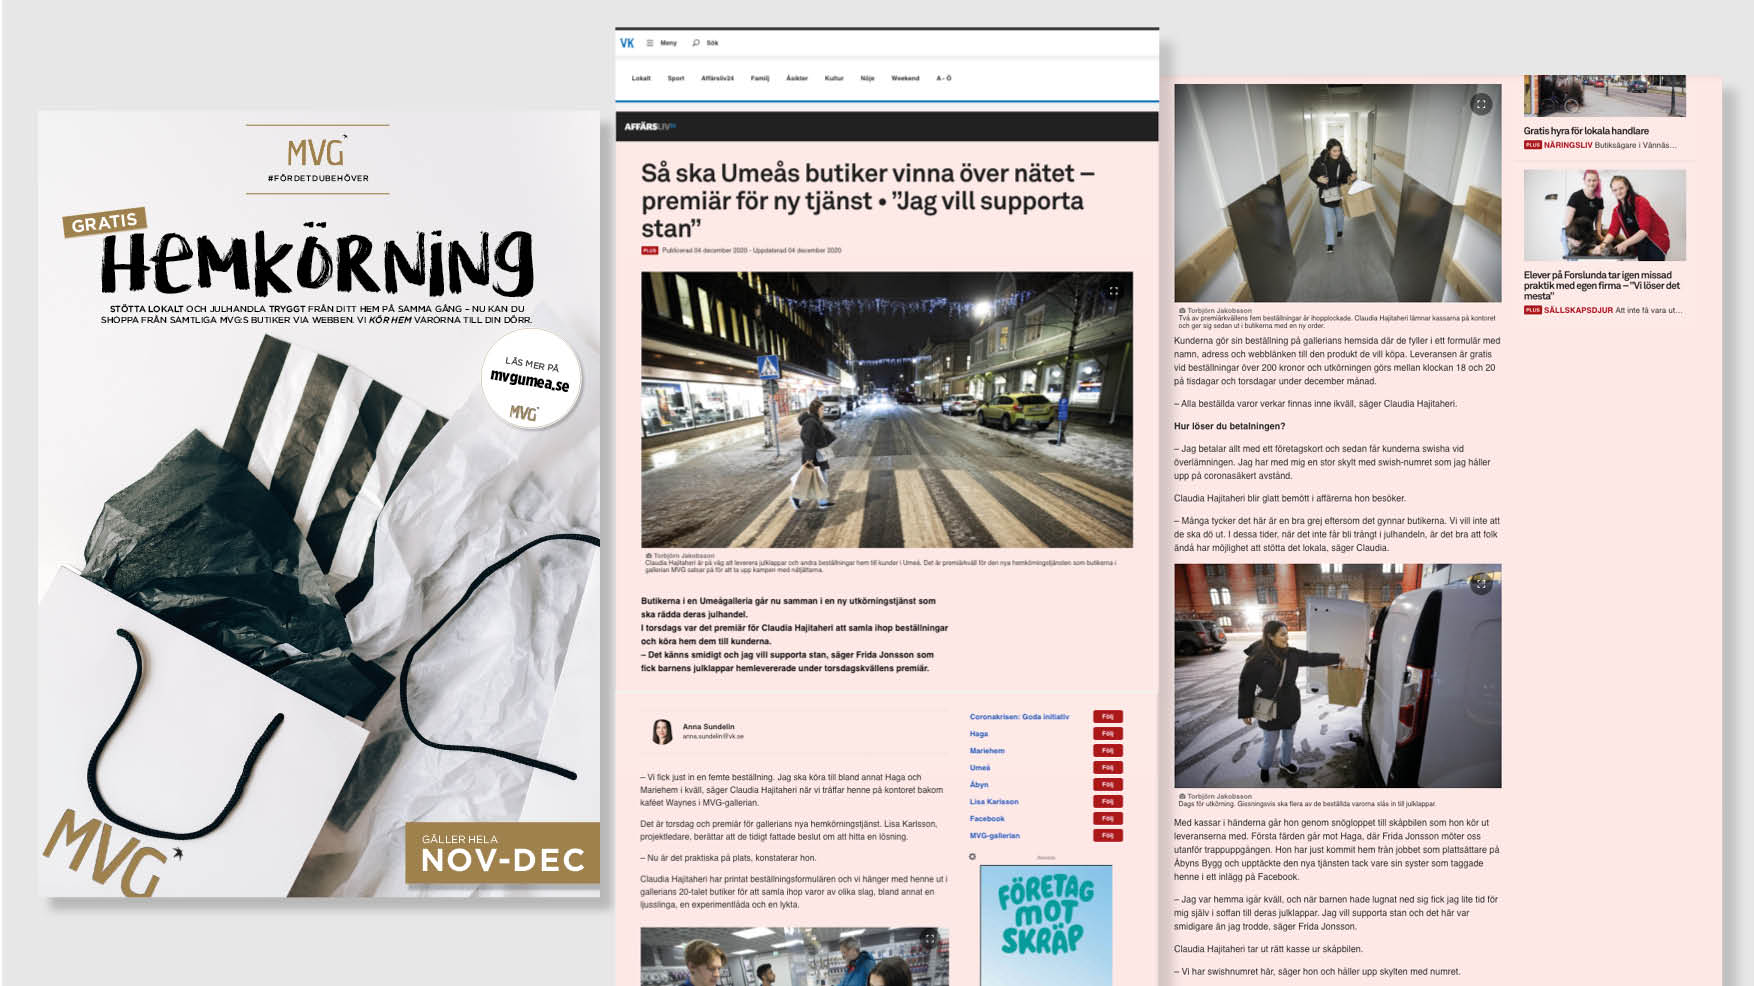The height and width of the screenshot is (986, 1754).
Task: Open Elever på Forslunda article headline
Action: (x=1602, y=285)
